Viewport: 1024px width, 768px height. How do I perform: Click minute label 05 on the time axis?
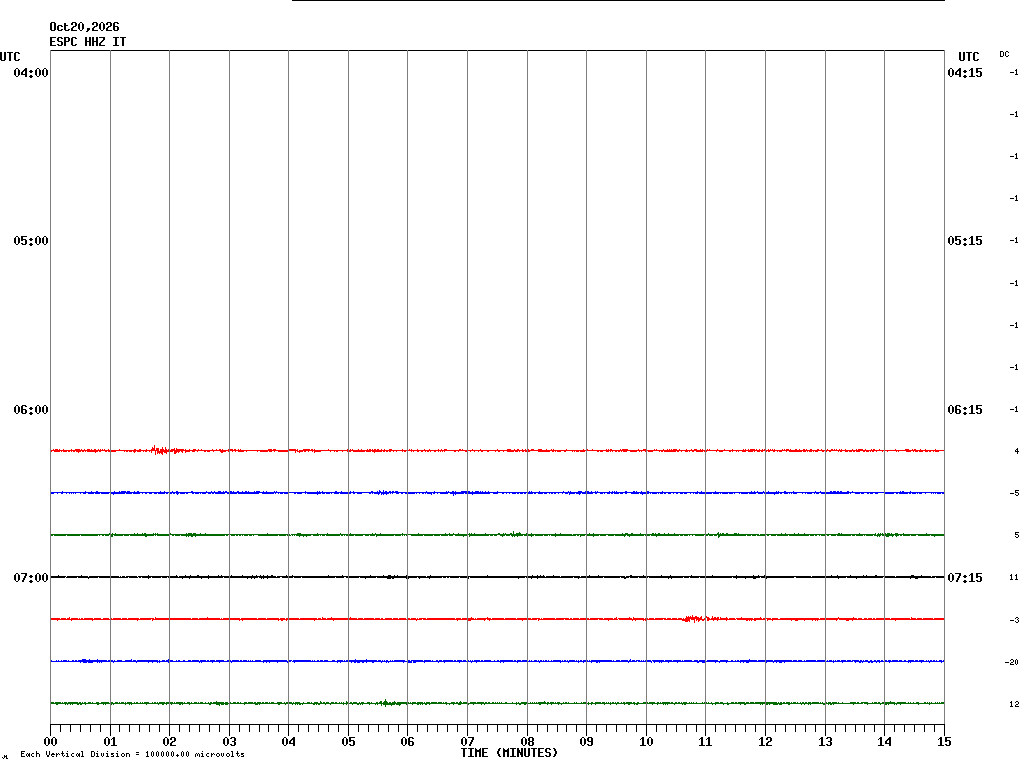point(349,742)
